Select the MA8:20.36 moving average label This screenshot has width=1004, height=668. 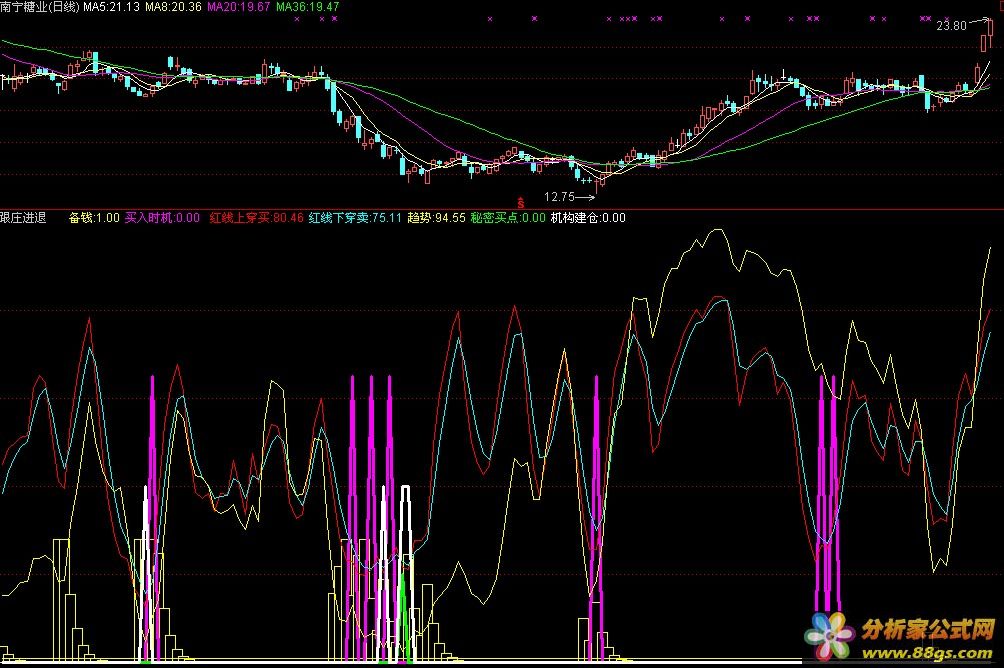coord(173,7)
